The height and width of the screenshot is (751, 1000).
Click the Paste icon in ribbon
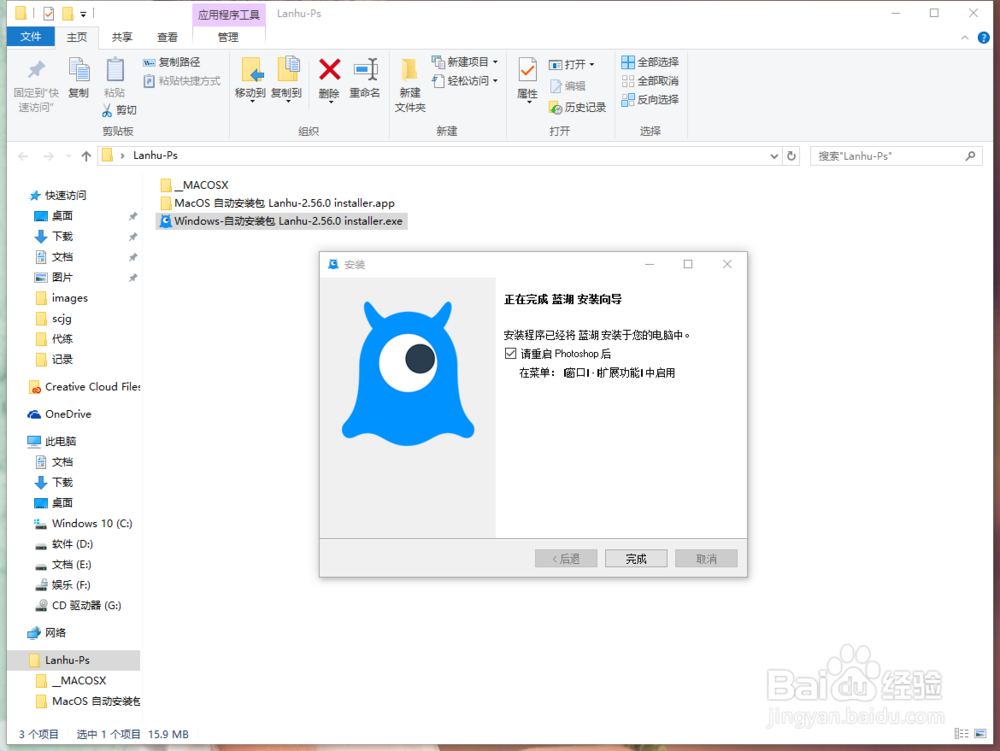click(115, 70)
